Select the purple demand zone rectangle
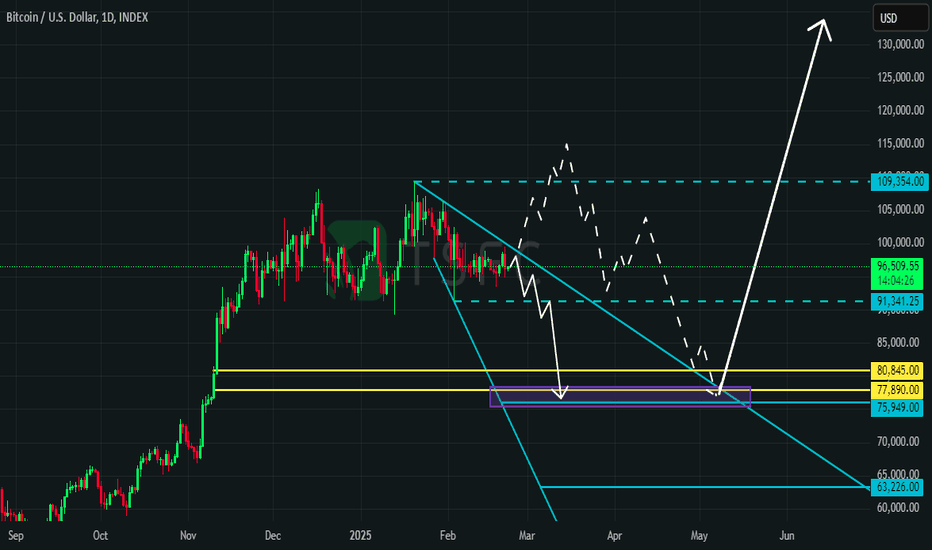This screenshot has width=932, height=550. (x=620, y=397)
